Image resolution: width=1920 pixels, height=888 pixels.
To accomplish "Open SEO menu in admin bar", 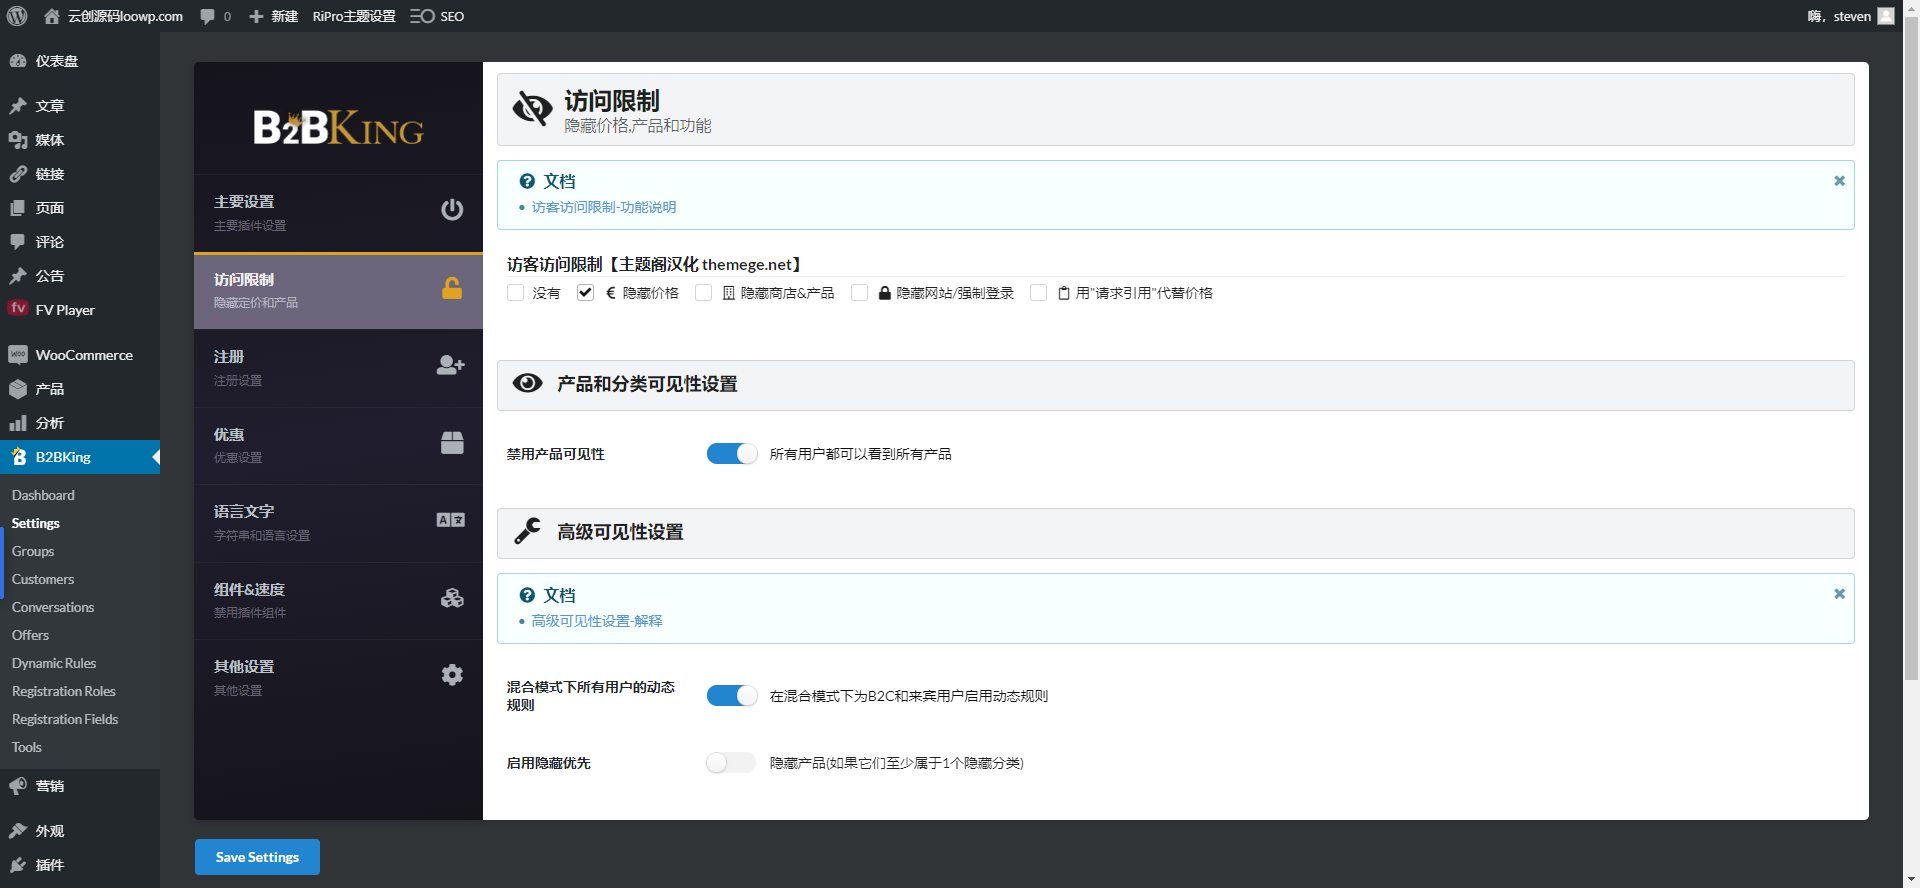I will tap(437, 16).
